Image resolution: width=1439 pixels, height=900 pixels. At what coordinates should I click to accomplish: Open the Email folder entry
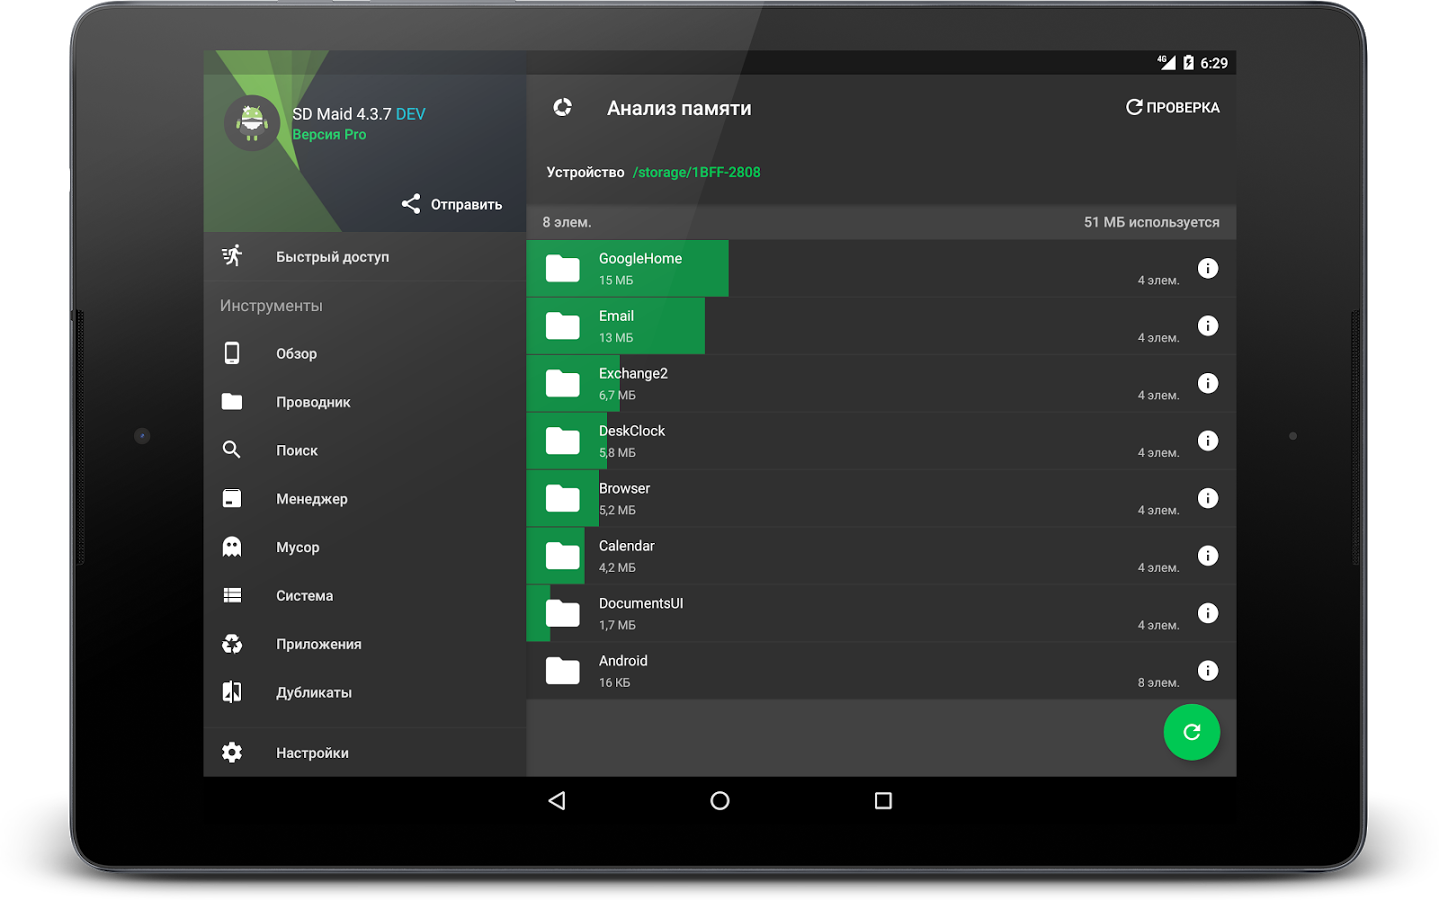[x=881, y=326]
